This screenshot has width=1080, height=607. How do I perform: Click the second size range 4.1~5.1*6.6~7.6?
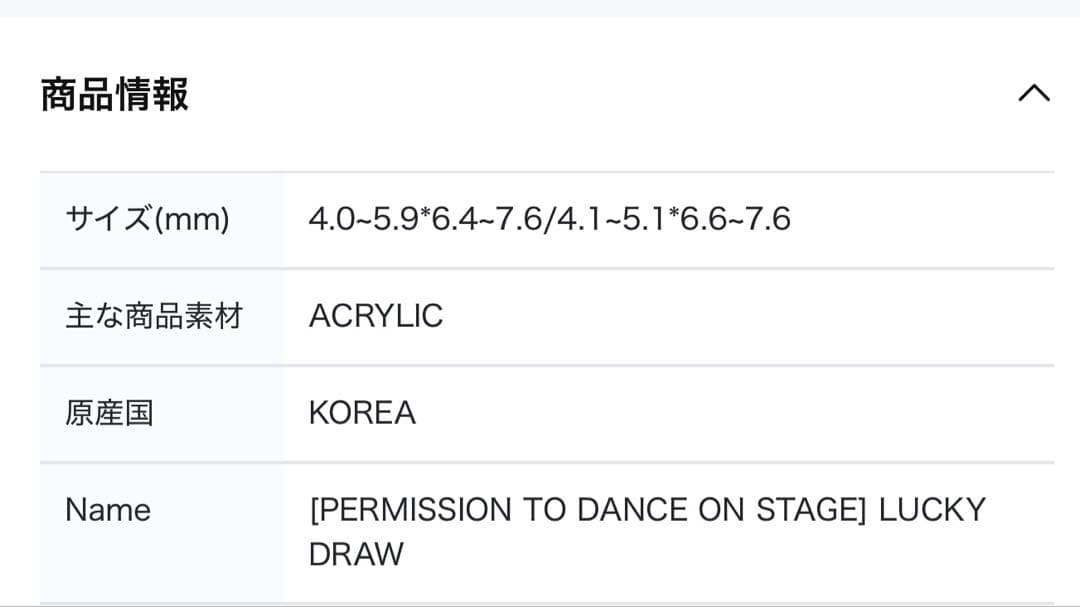(x=673, y=218)
